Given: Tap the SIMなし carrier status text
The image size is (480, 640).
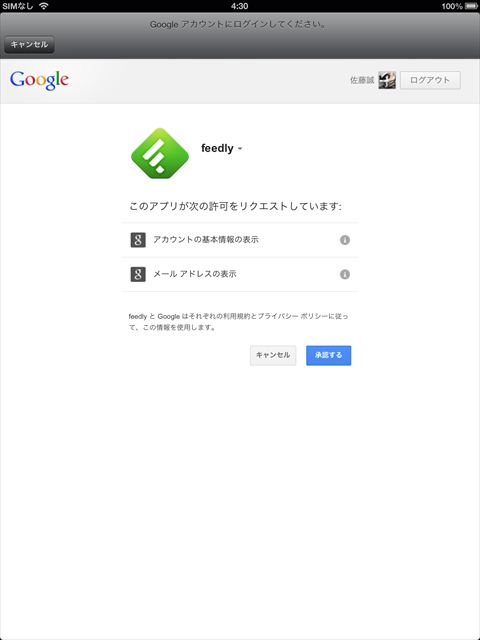Looking at the screenshot, I should 18,6.
